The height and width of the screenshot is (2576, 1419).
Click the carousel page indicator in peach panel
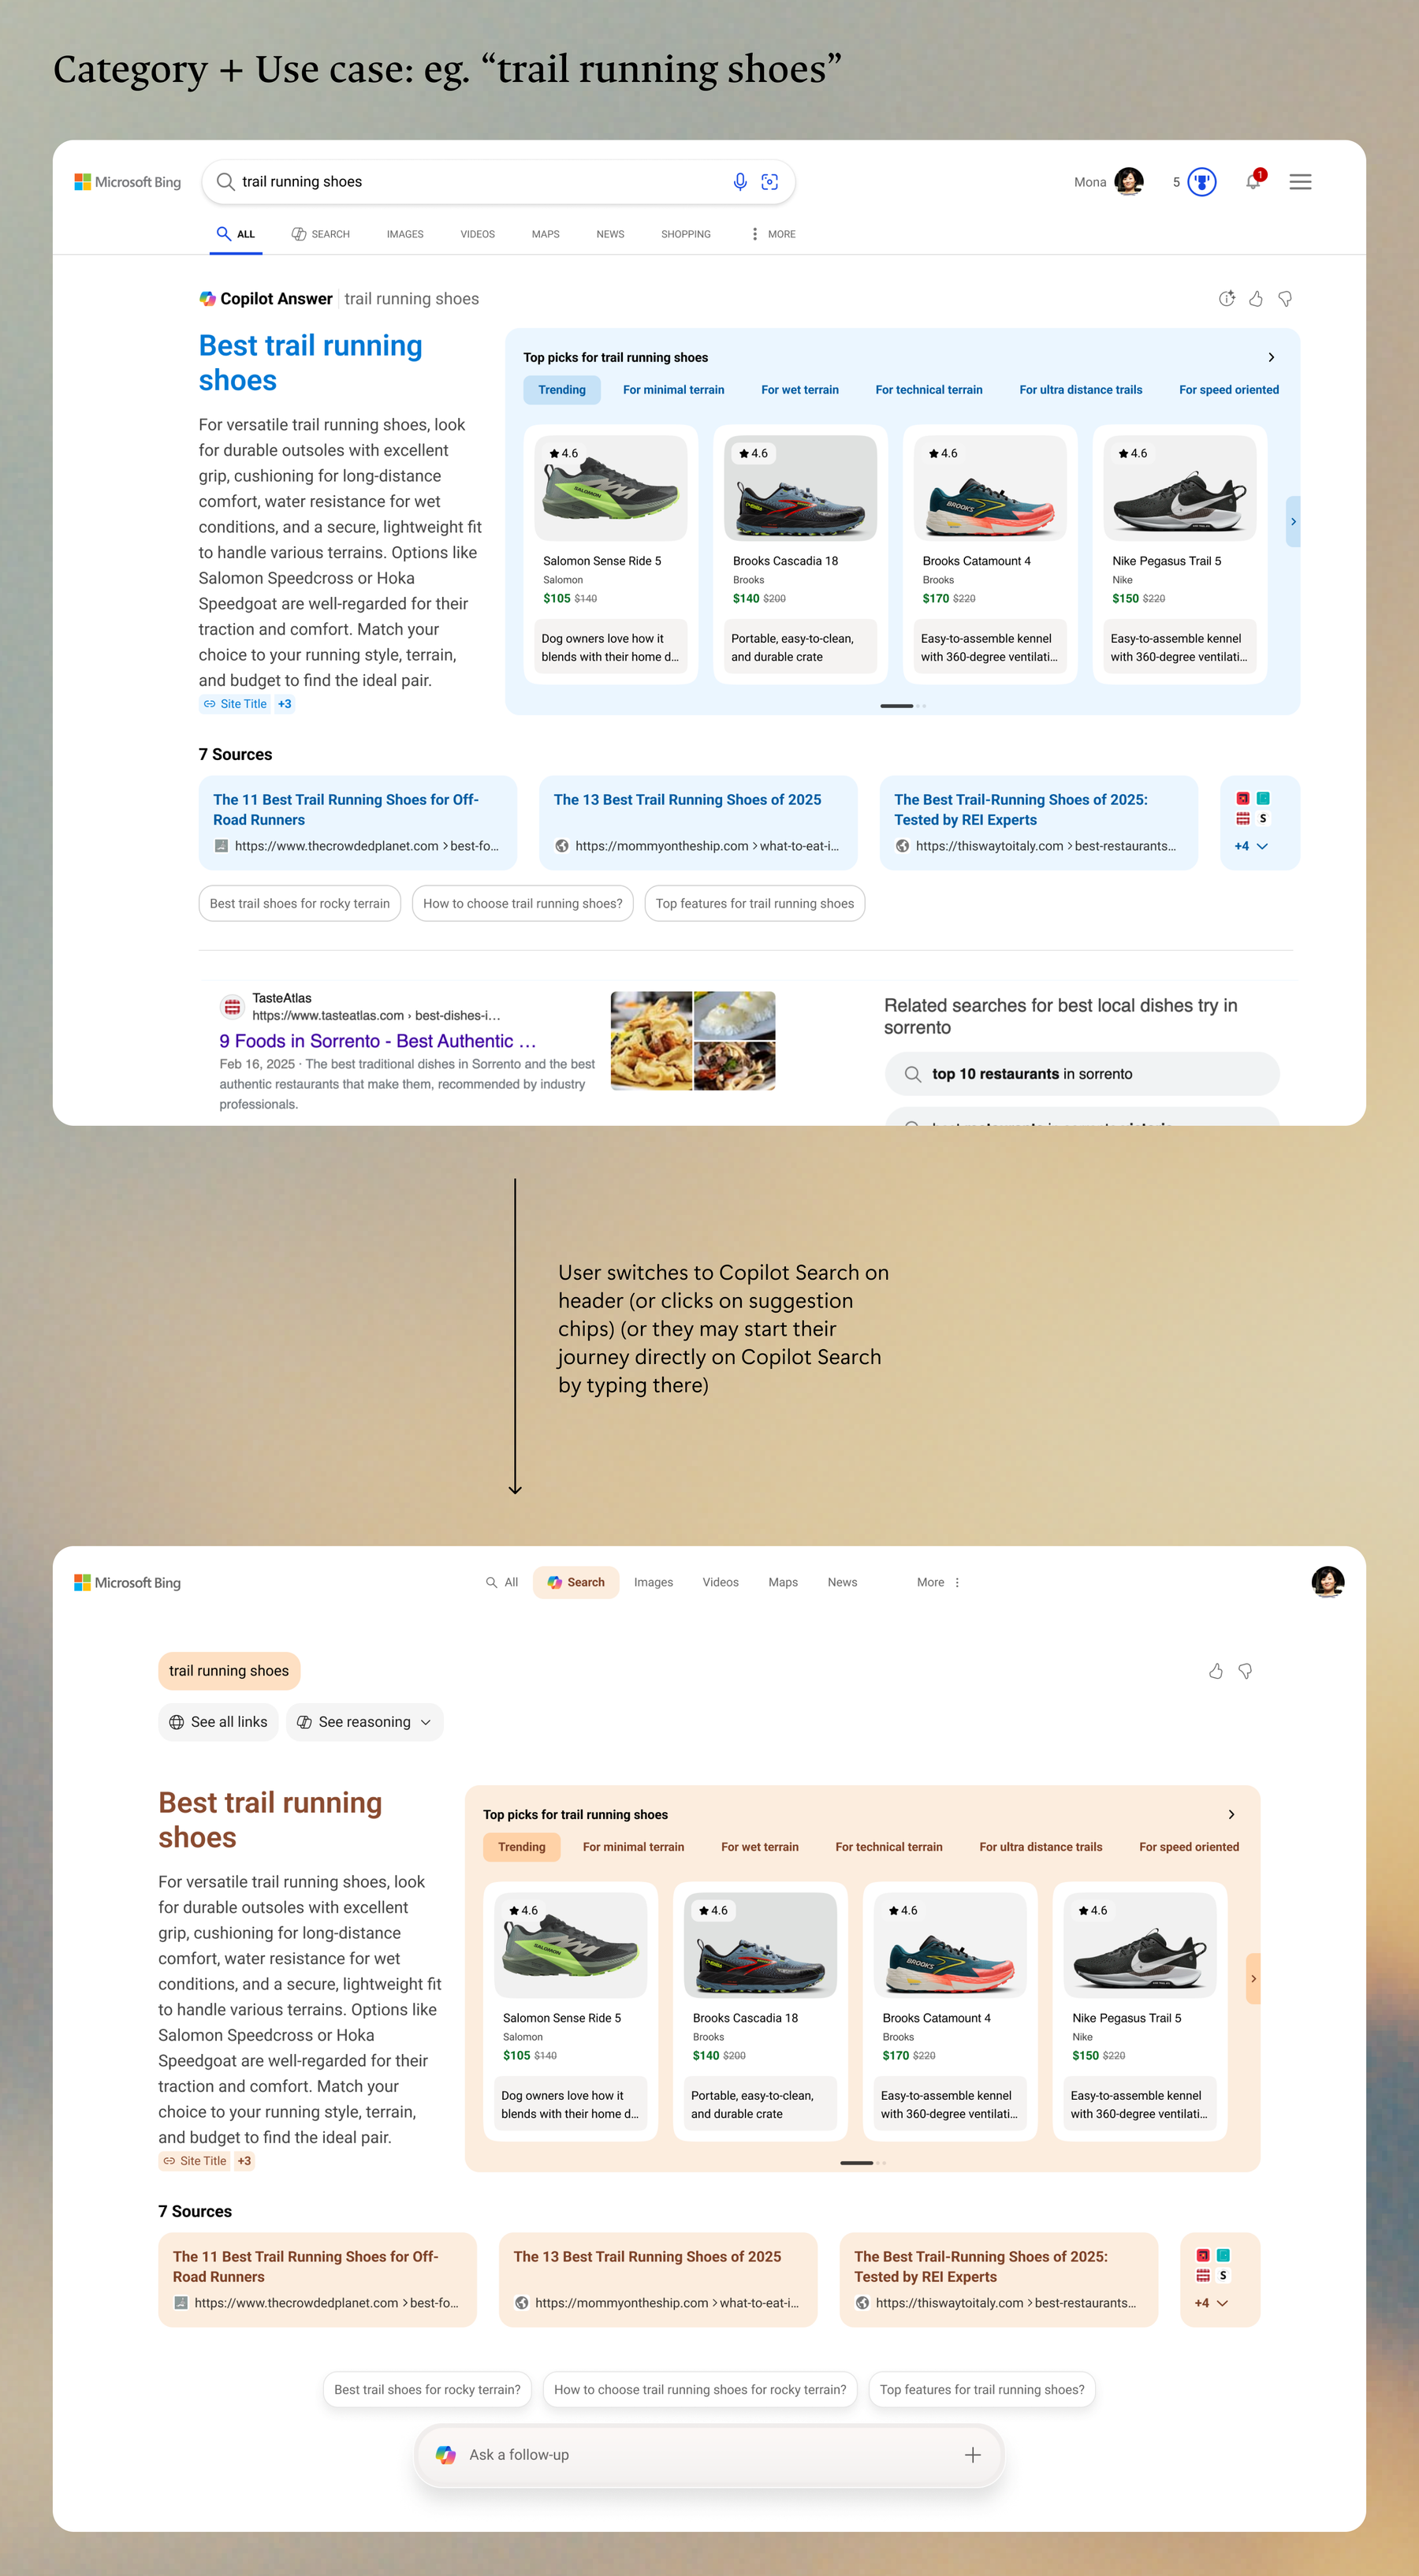pos(862,2162)
